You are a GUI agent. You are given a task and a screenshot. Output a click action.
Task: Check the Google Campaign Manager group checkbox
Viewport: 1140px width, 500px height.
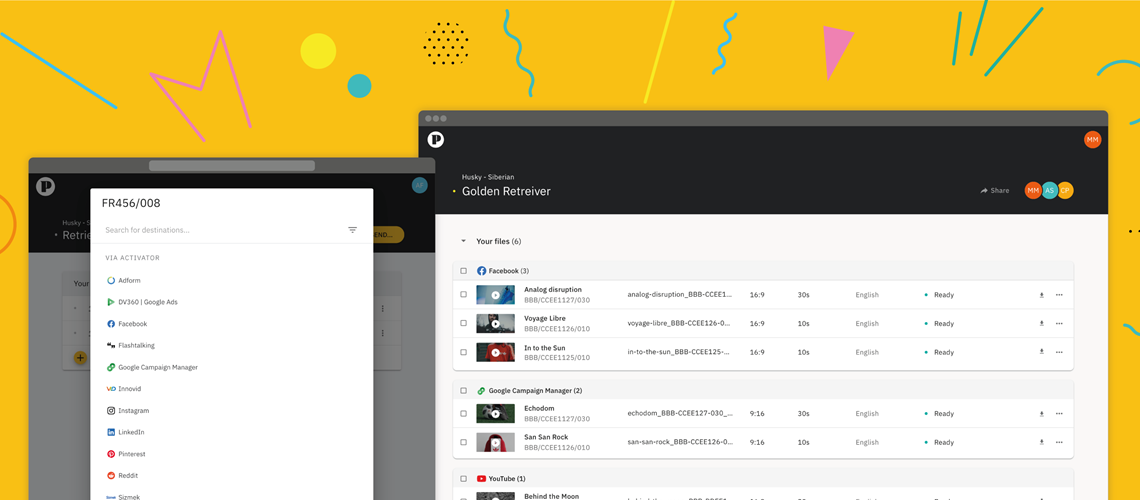coord(464,391)
